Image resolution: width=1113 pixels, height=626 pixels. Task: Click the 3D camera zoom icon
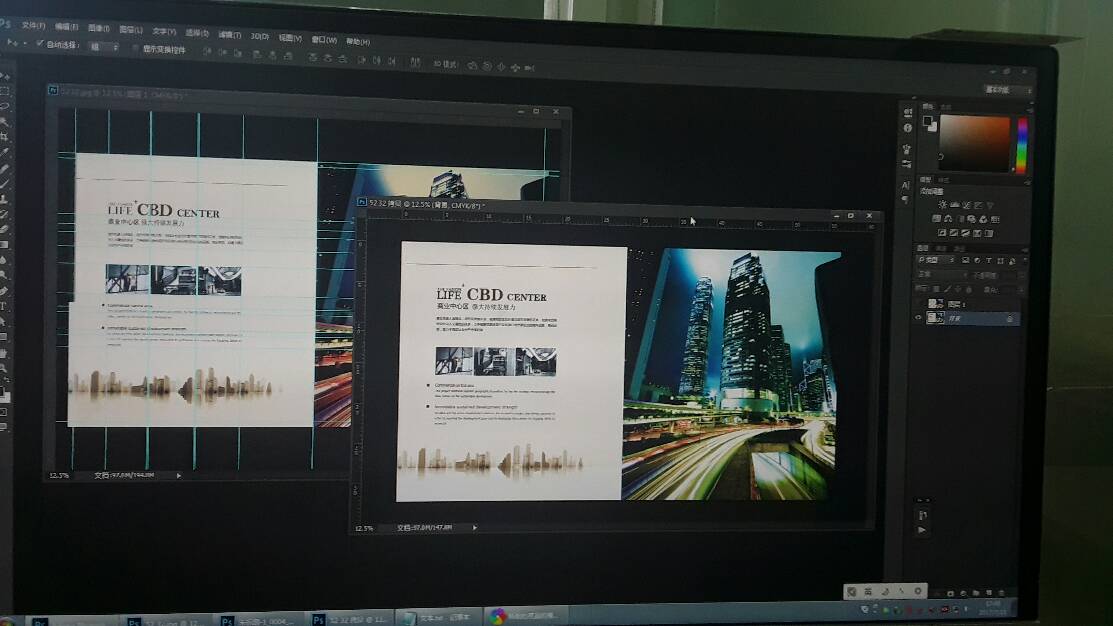pyautogui.click(x=529, y=68)
